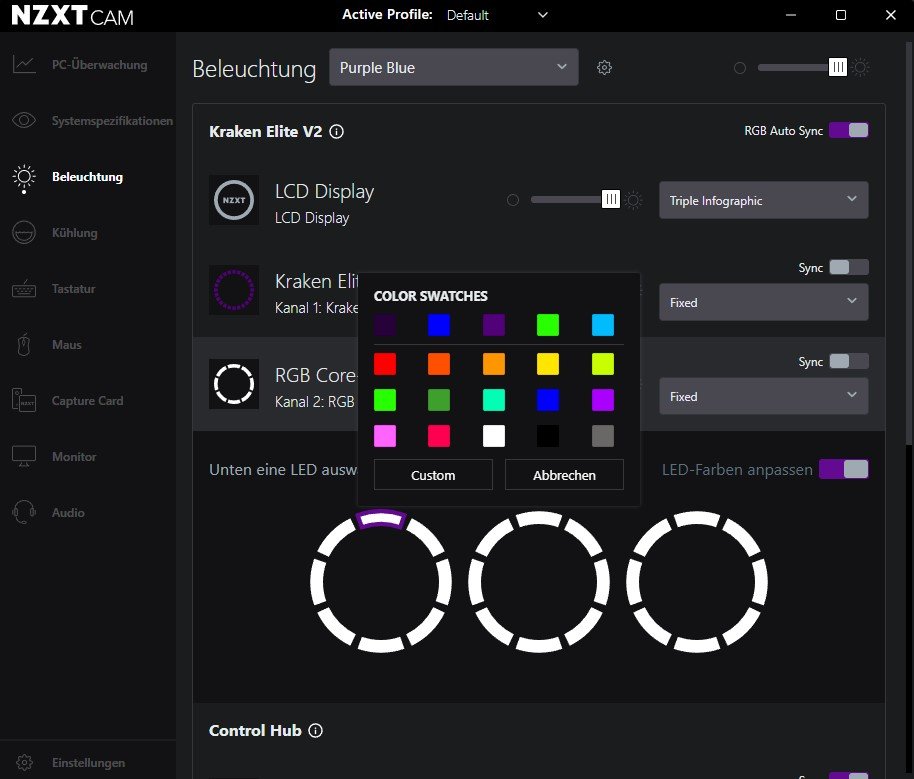Select the teal color swatch
The height and width of the screenshot is (779, 914).
pyautogui.click(x=494, y=400)
